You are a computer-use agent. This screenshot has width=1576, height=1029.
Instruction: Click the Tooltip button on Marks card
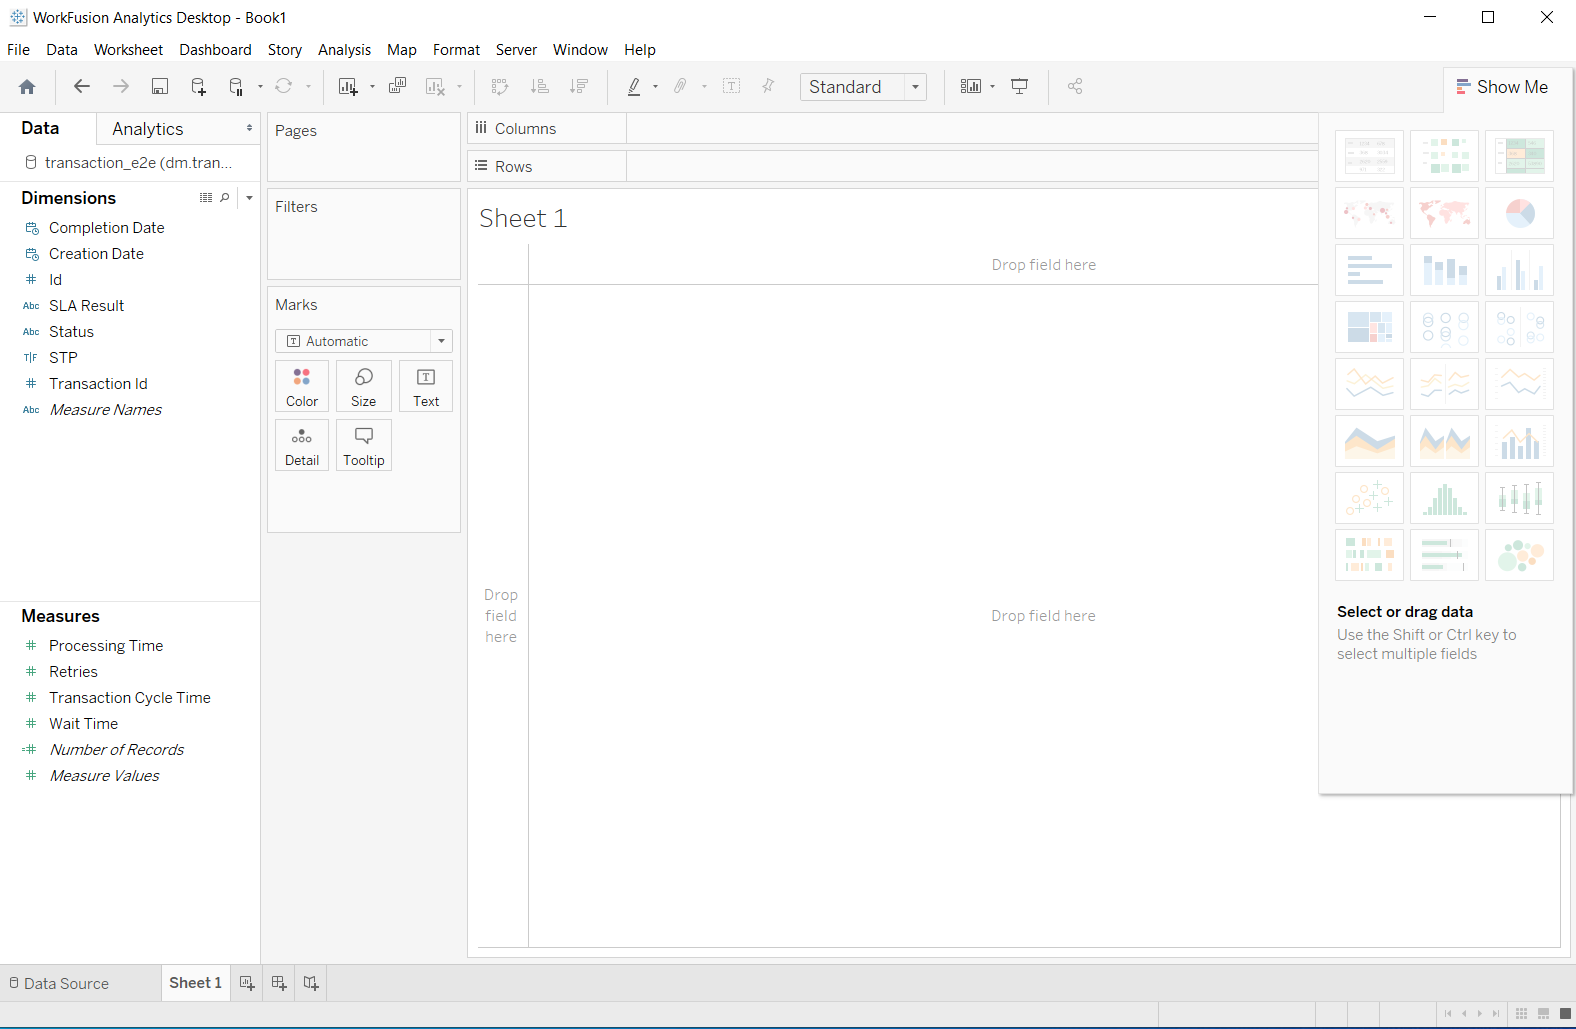pyautogui.click(x=364, y=446)
